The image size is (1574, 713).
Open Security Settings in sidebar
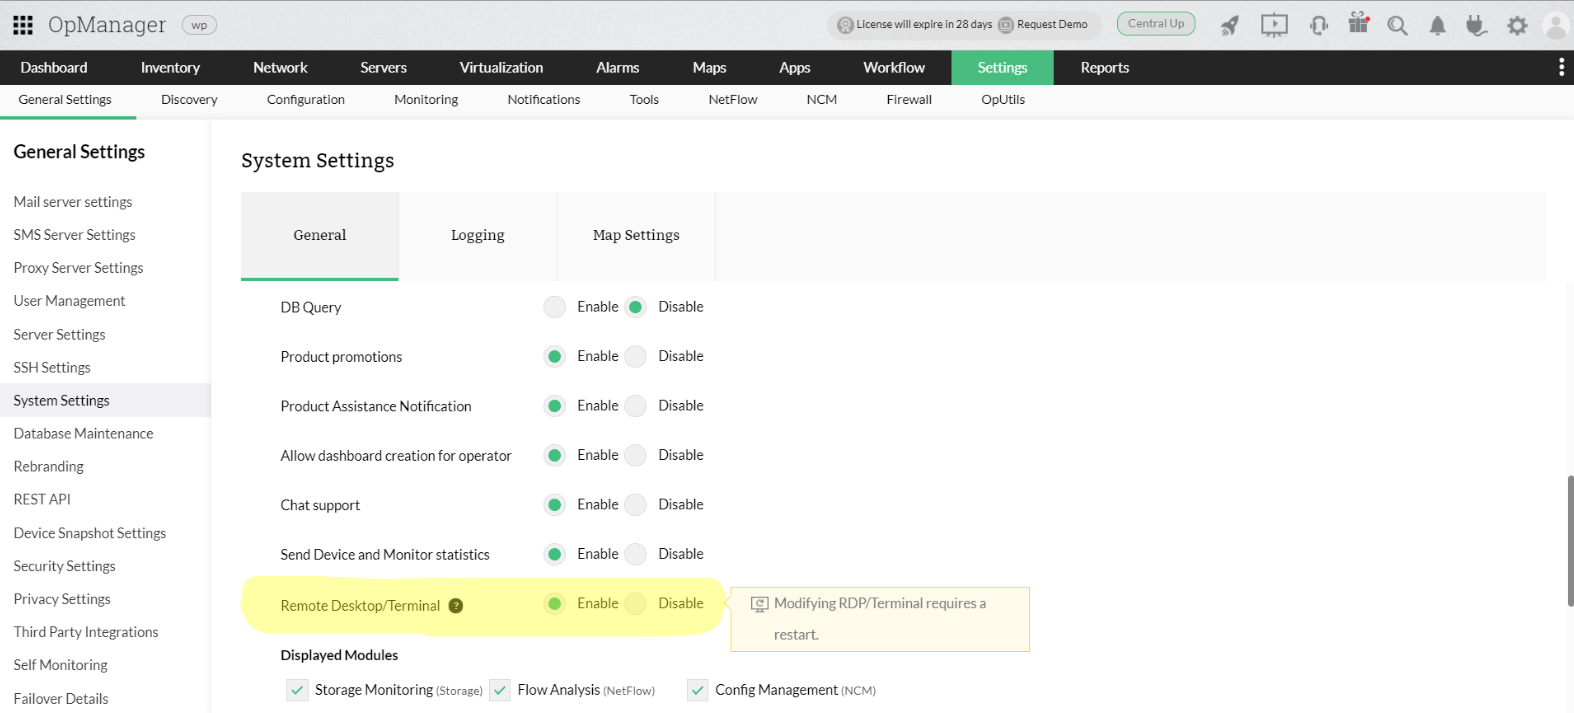64,566
